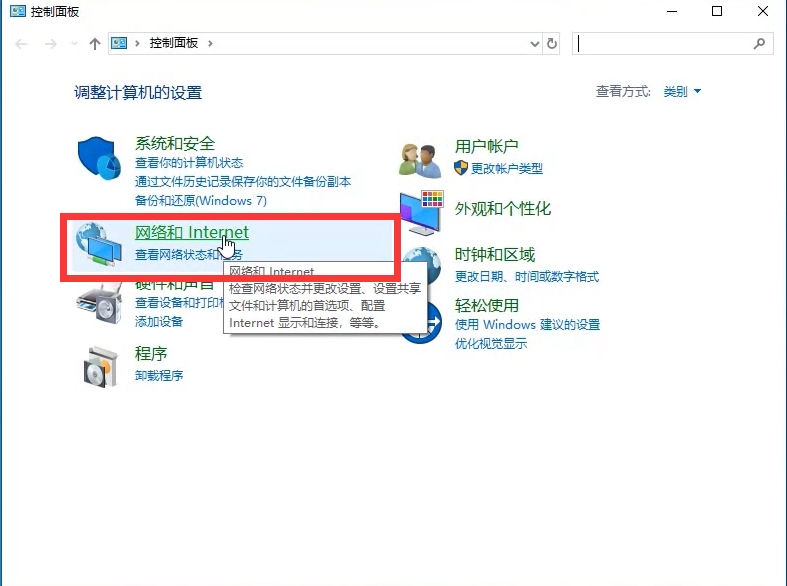The image size is (787, 586).
Task: Open 优化视觉显示 link
Action: pyautogui.click(x=490, y=344)
